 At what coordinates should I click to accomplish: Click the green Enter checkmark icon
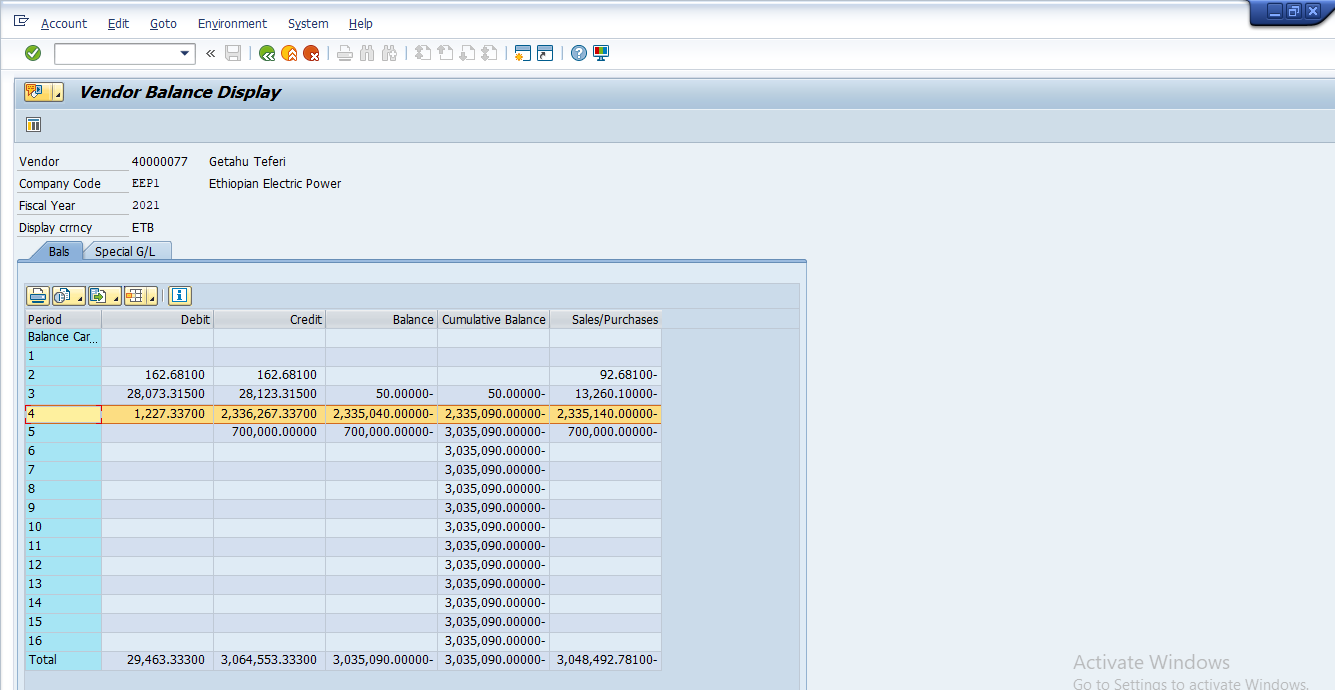pos(33,53)
